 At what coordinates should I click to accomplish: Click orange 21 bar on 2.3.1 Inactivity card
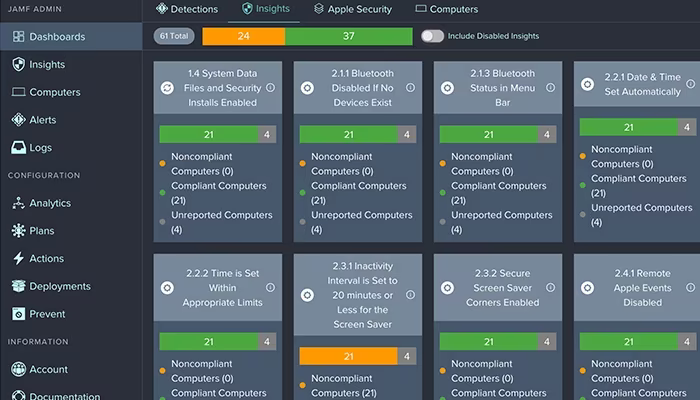pos(348,356)
